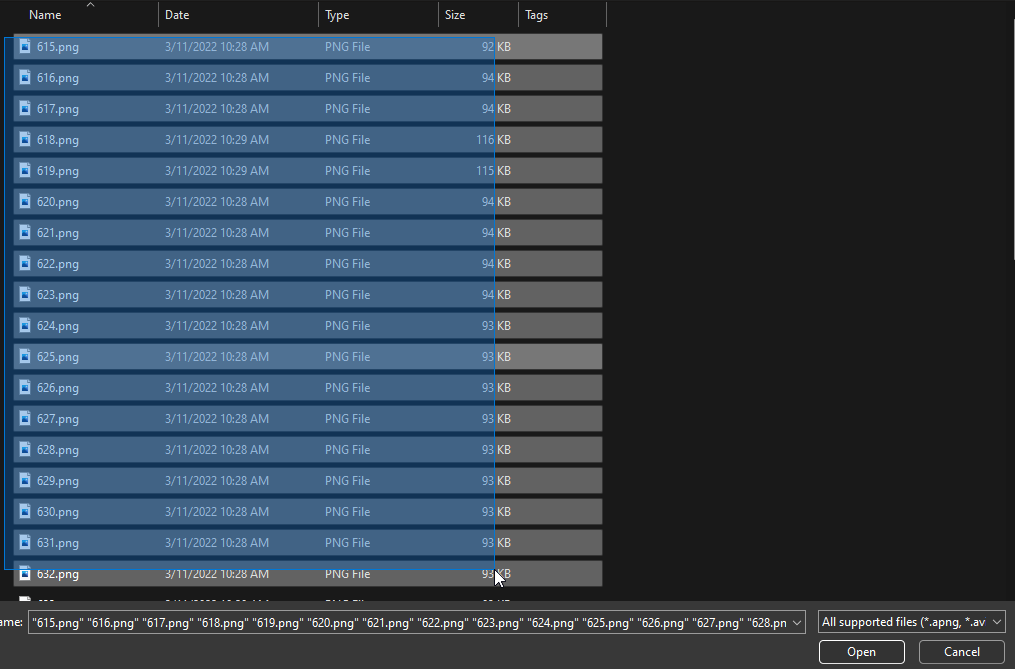This screenshot has width=1015, height=669.
Task: Click the 616.png file icon
Action: (x=25, y=78)
